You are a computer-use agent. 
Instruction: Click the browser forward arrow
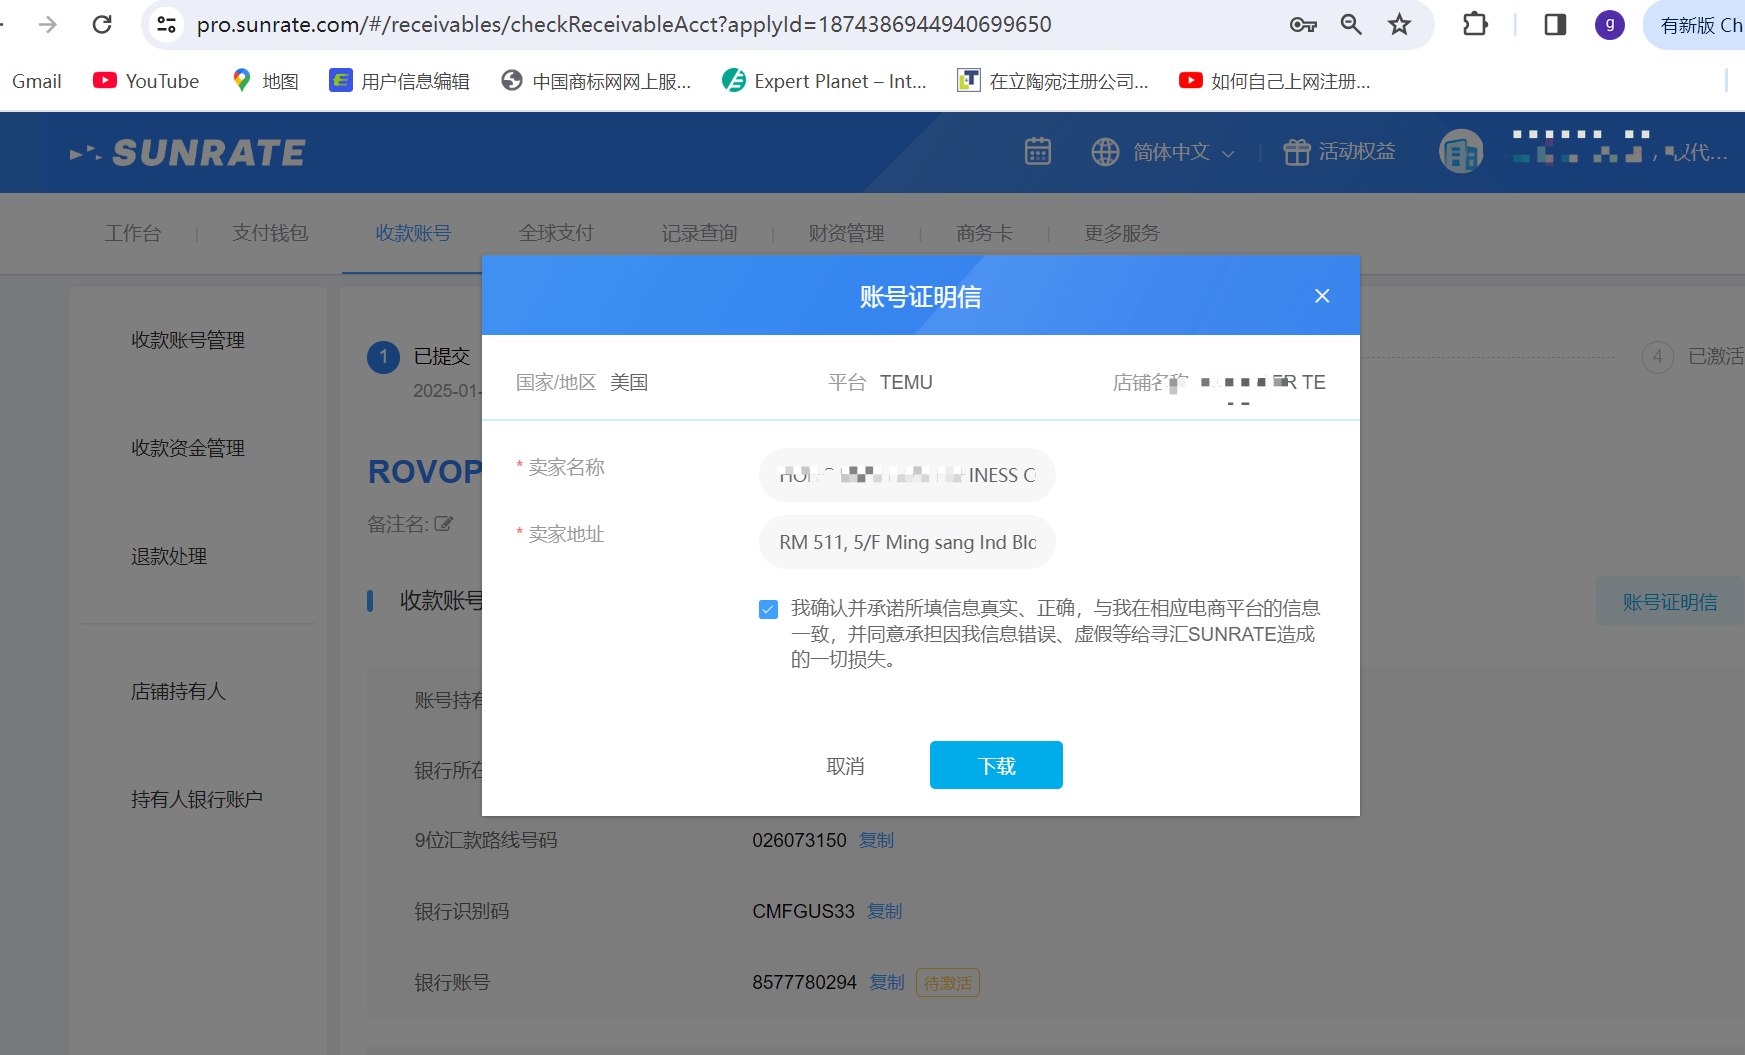point(47,24)
